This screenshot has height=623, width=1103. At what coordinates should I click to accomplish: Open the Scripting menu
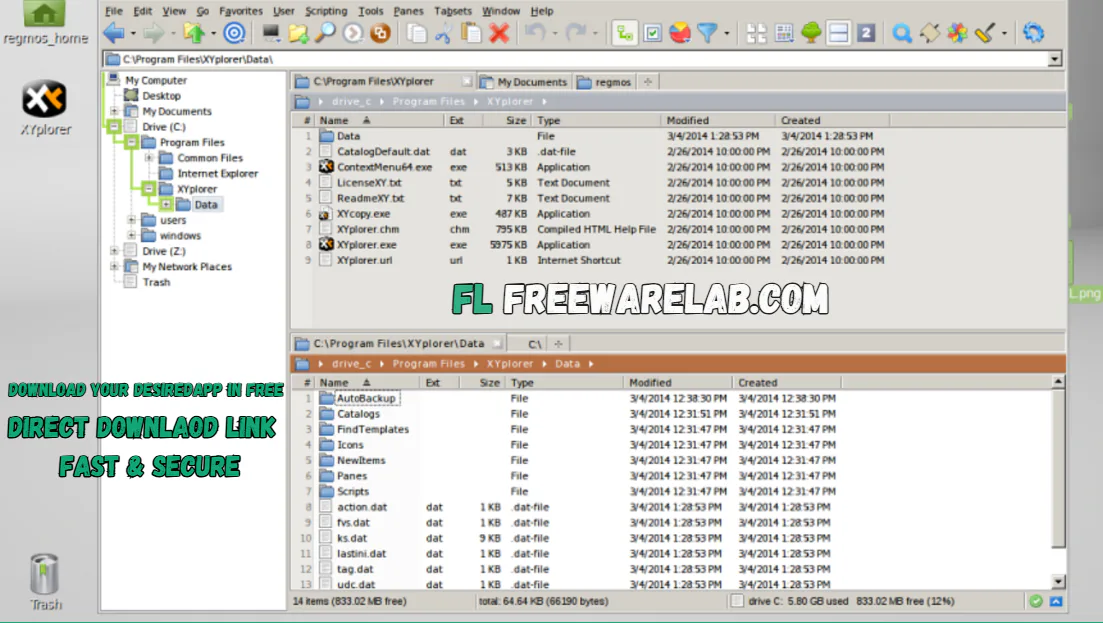coord(325,11)
